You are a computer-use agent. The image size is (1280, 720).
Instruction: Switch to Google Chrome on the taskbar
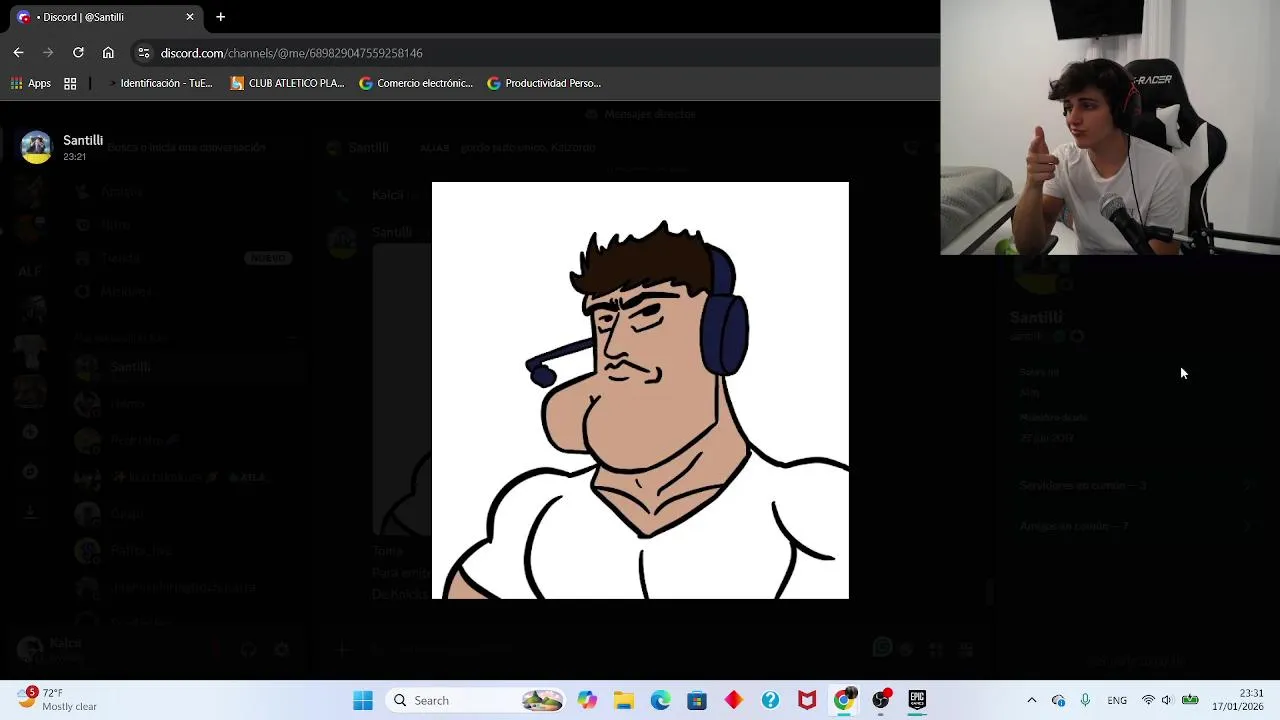[x=844, y=700]
